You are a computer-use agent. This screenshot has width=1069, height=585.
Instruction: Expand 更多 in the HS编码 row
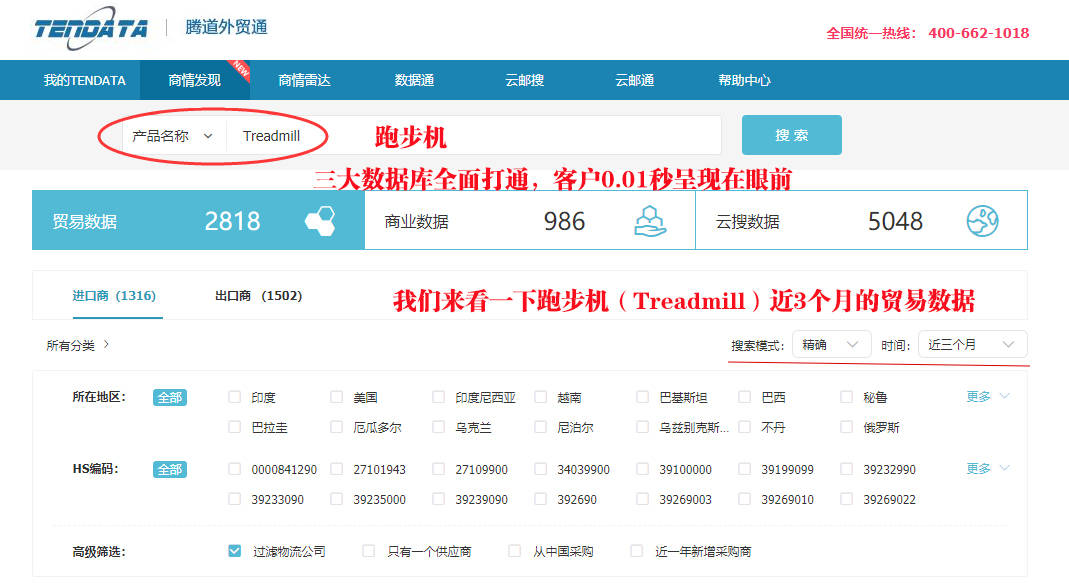click(x=988, y=469)
